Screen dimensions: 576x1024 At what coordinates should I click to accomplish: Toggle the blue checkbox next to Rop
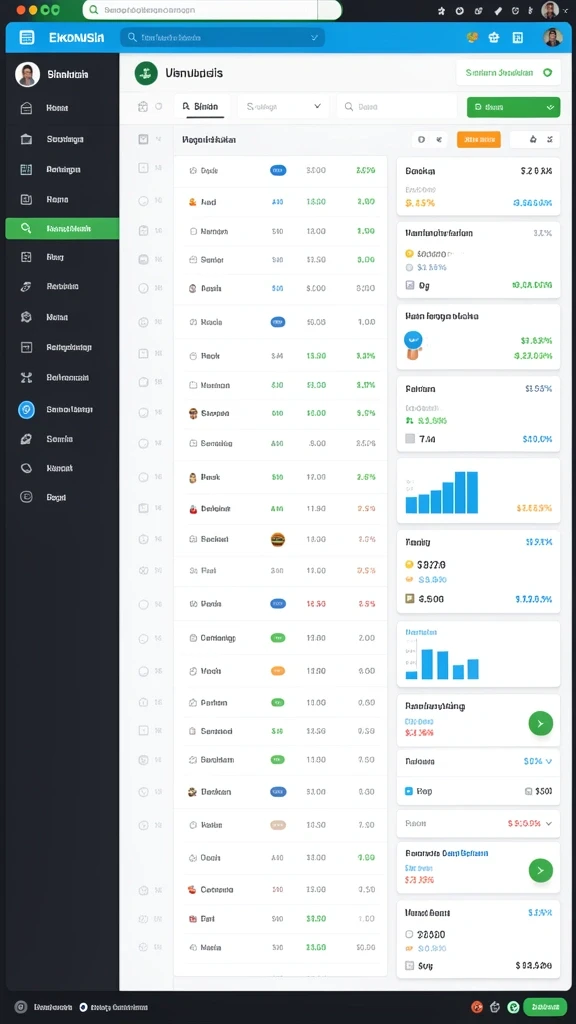(x=409, y=791)
